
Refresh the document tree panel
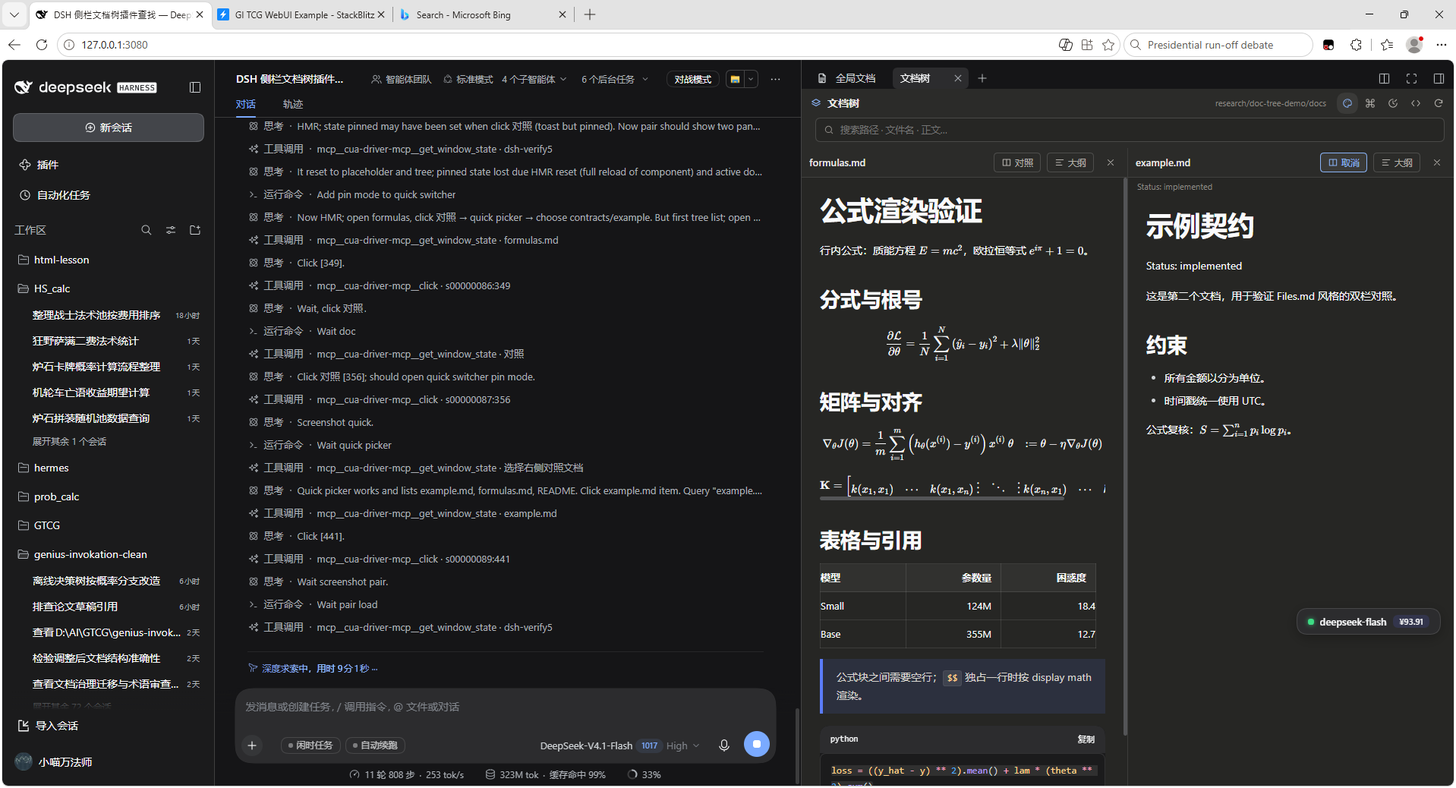point(1439,103)
